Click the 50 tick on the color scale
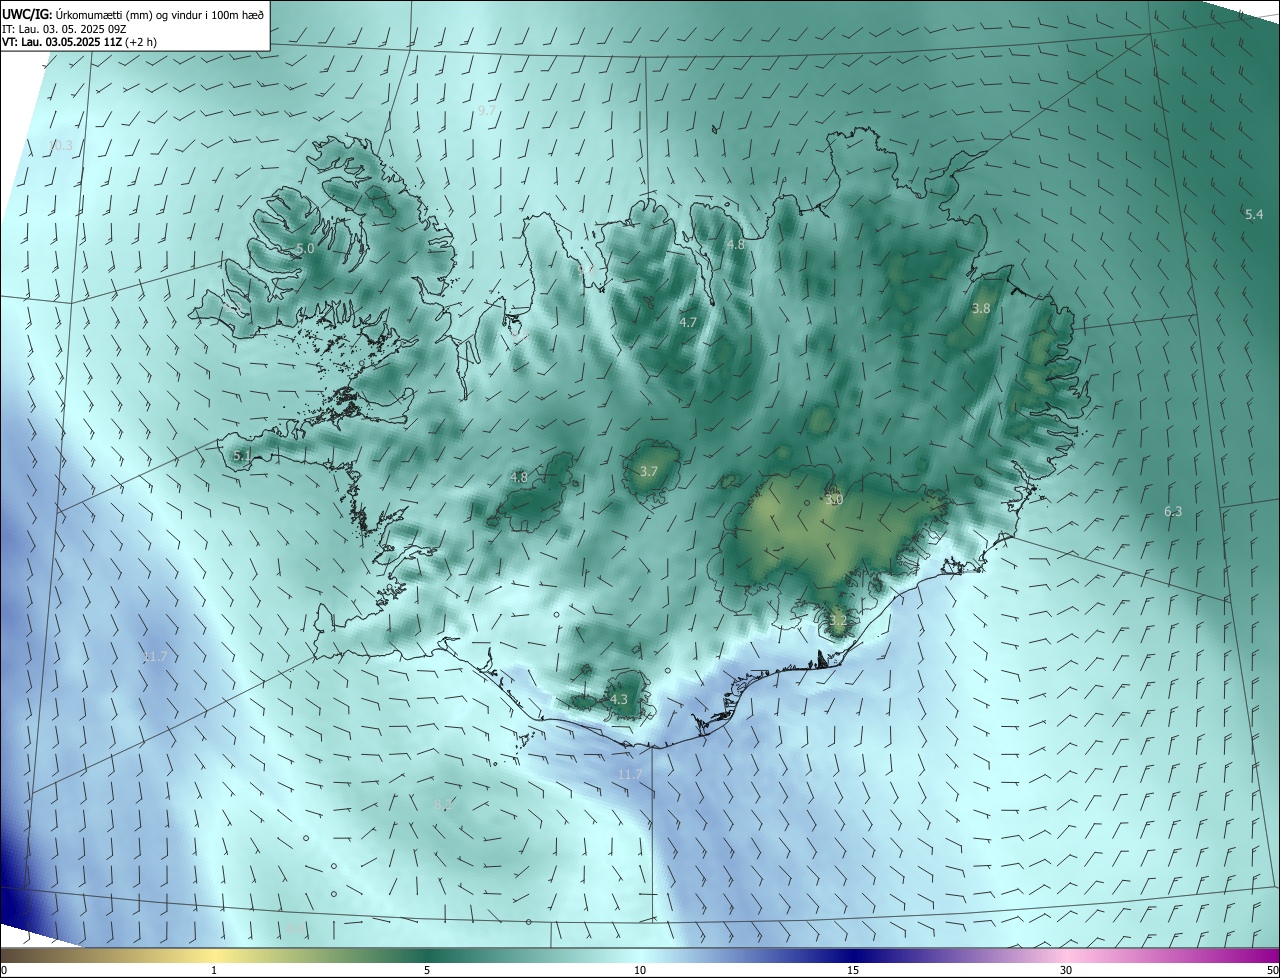Image resolution: width=1280 pixels, height=978 pixels. [1272, 970]
